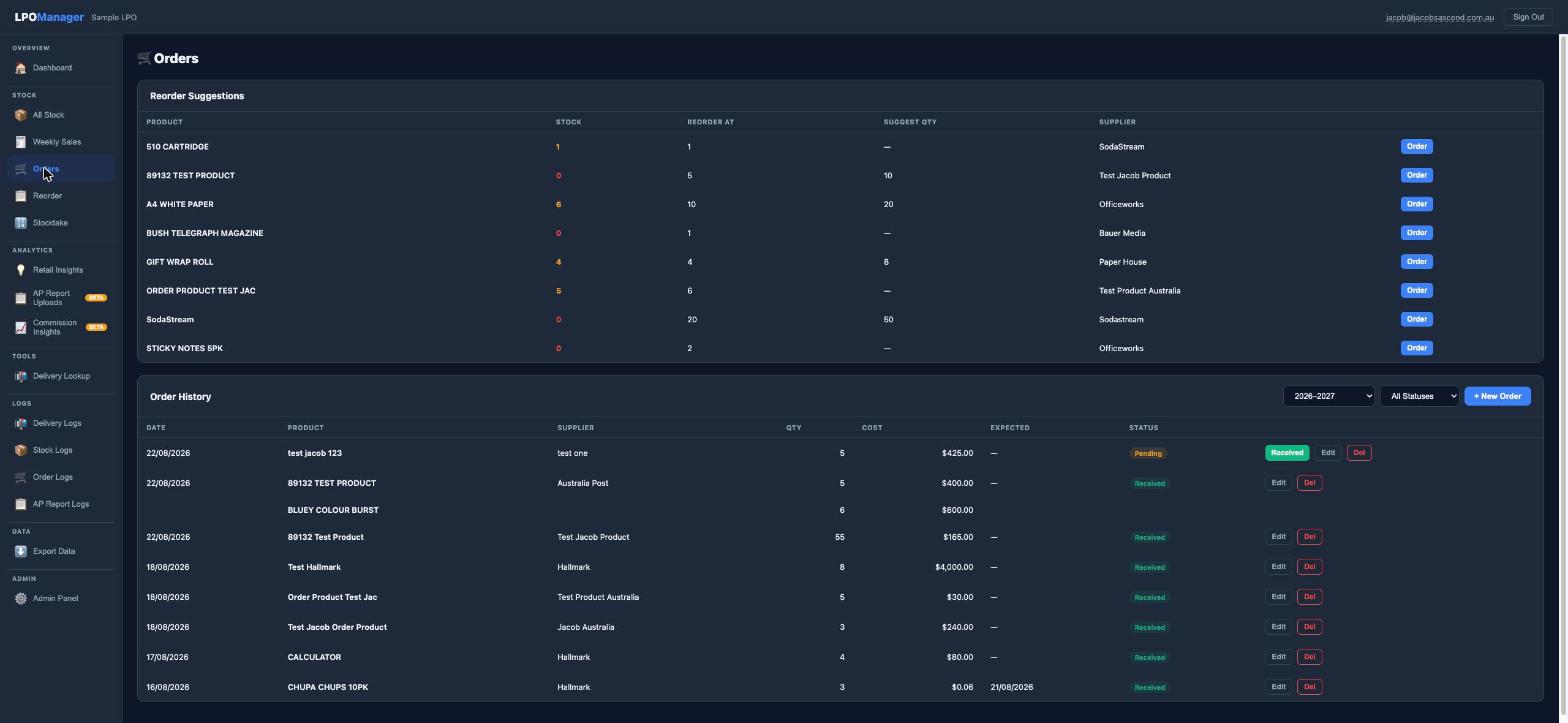Click the Weekly Sales icon
This screenshot has height=723, width=1568.
pyautogui.click(x=21, y=142)
